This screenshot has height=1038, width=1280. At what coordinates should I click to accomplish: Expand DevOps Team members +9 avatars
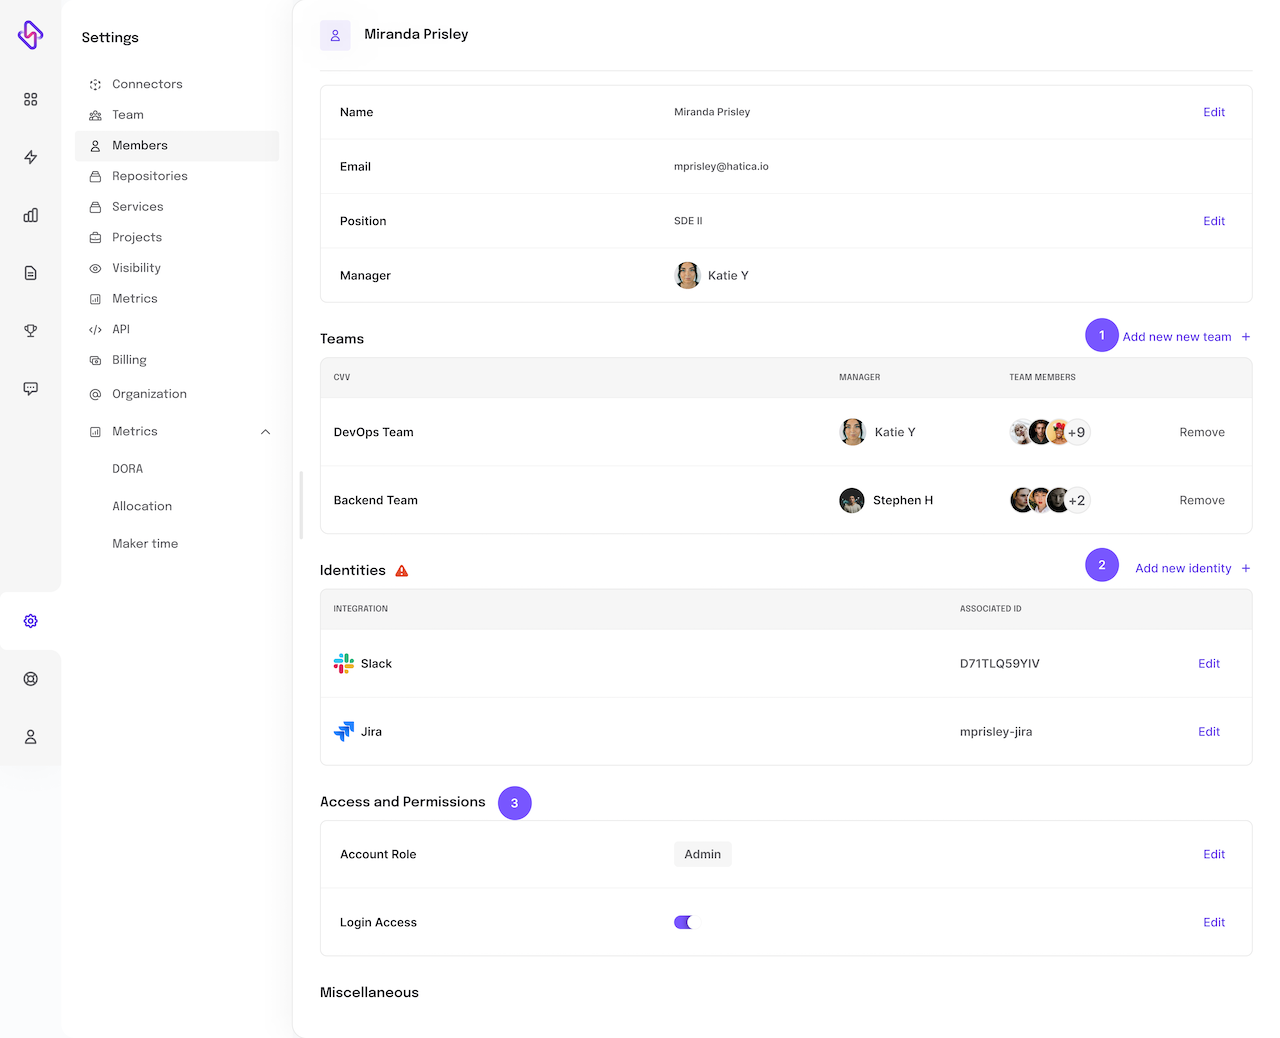click(x=1076, y=432)
